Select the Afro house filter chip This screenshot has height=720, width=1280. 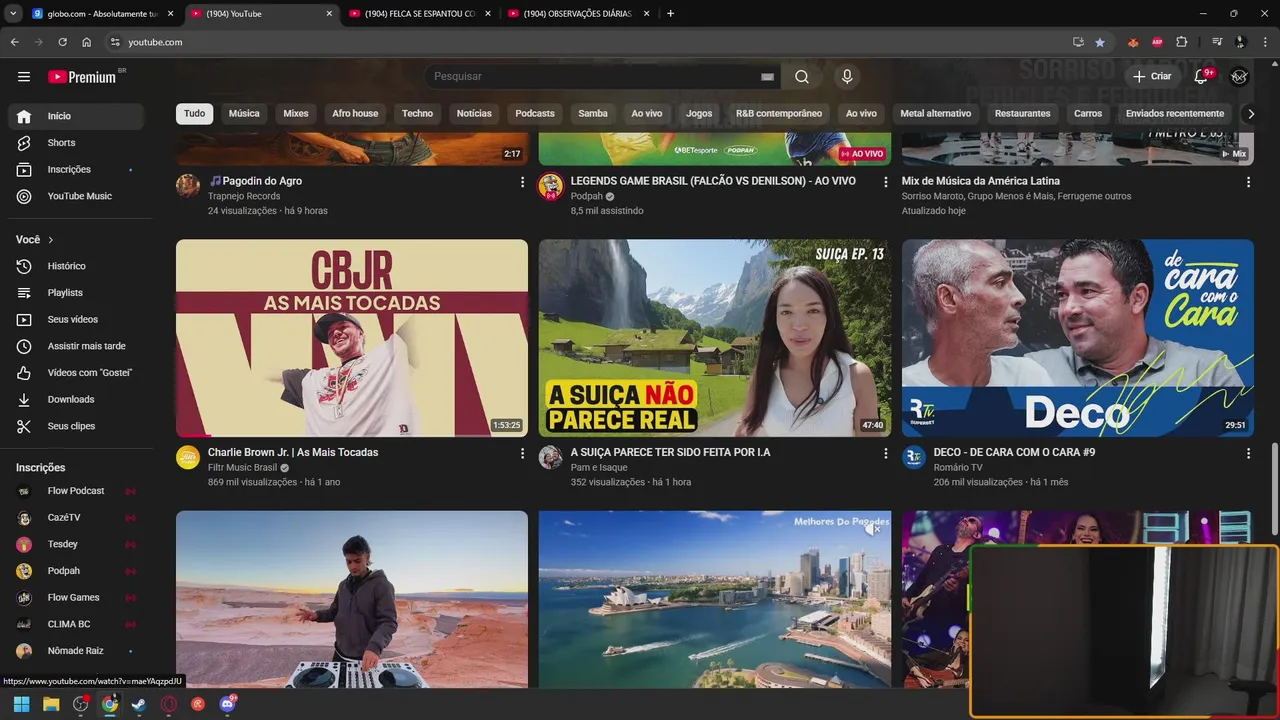tap(355, 114)
